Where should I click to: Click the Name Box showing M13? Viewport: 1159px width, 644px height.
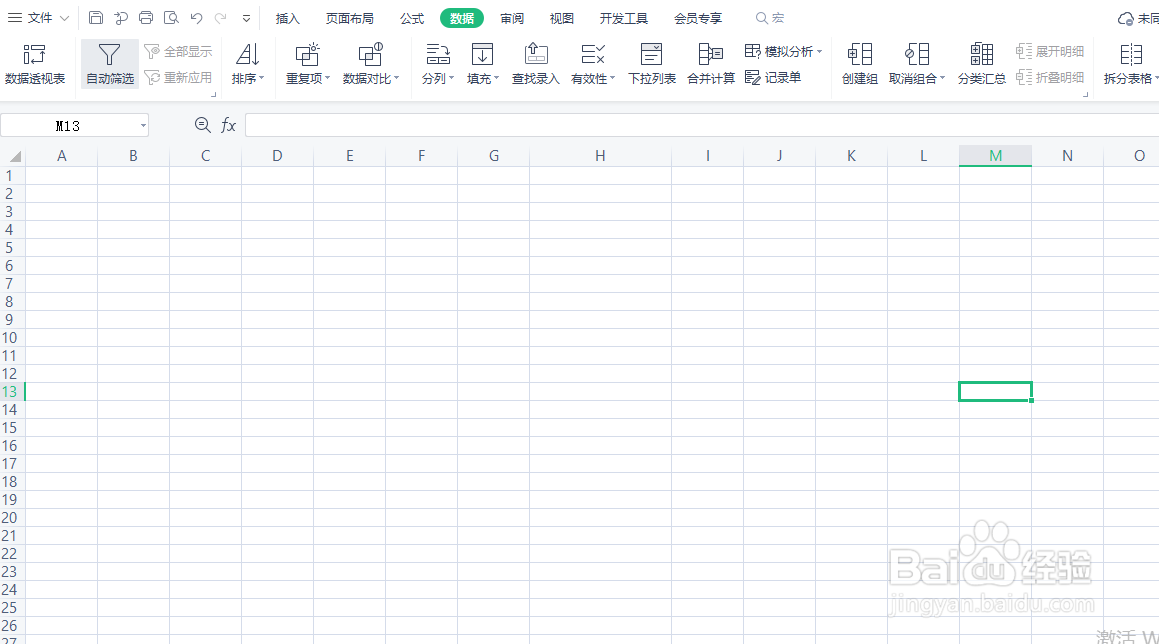(x=68, y=126)
